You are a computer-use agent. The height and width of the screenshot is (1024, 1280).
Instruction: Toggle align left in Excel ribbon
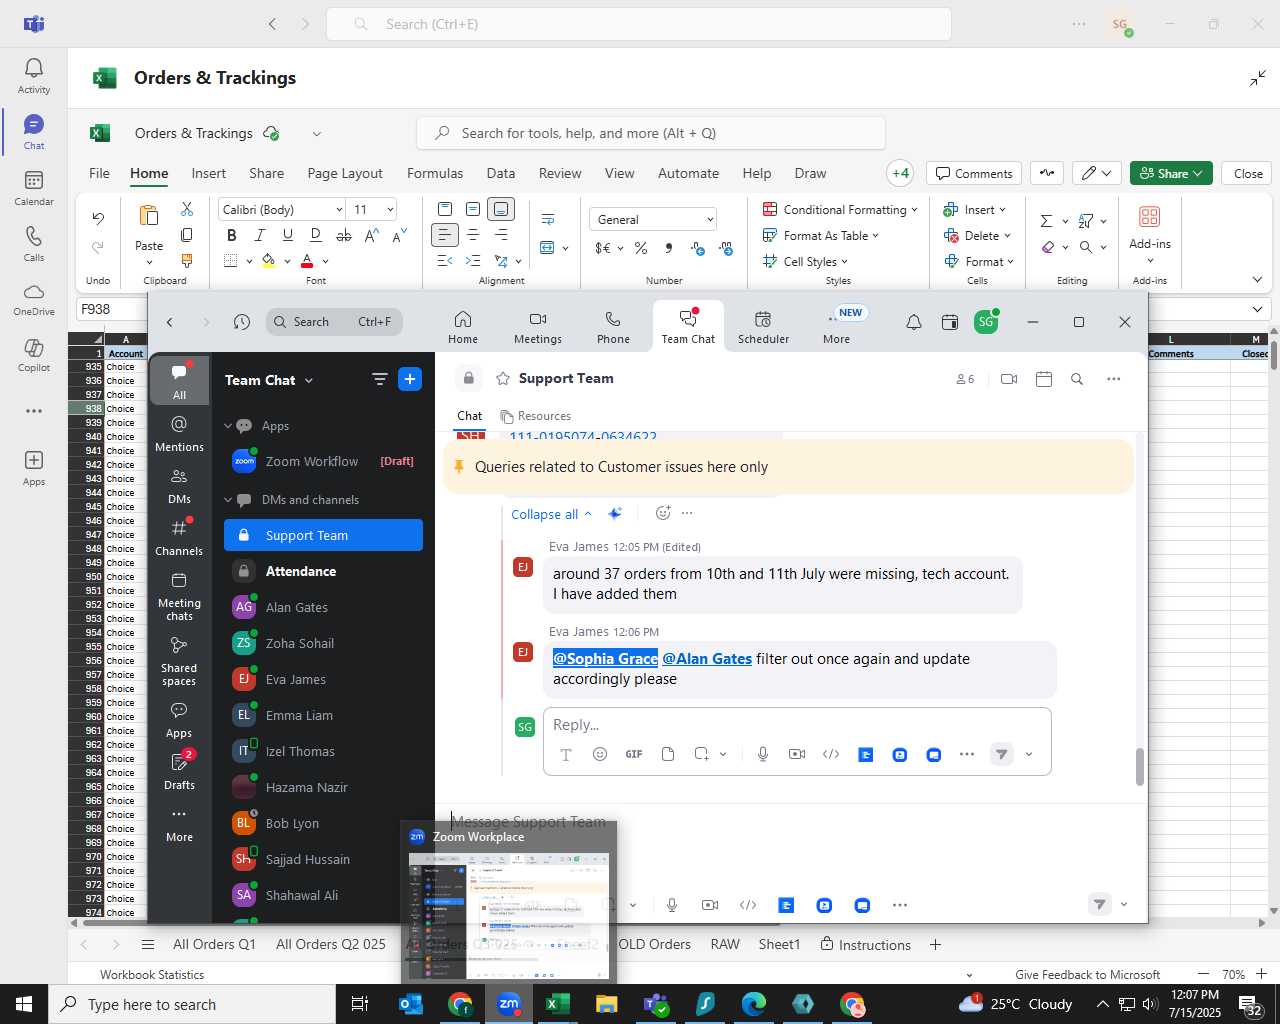[x=445, y=235]
